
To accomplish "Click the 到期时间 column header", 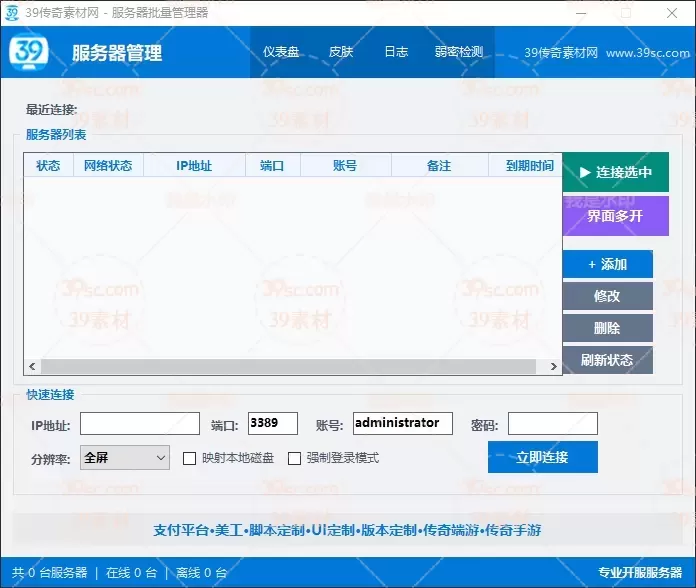I will [526, 166].
